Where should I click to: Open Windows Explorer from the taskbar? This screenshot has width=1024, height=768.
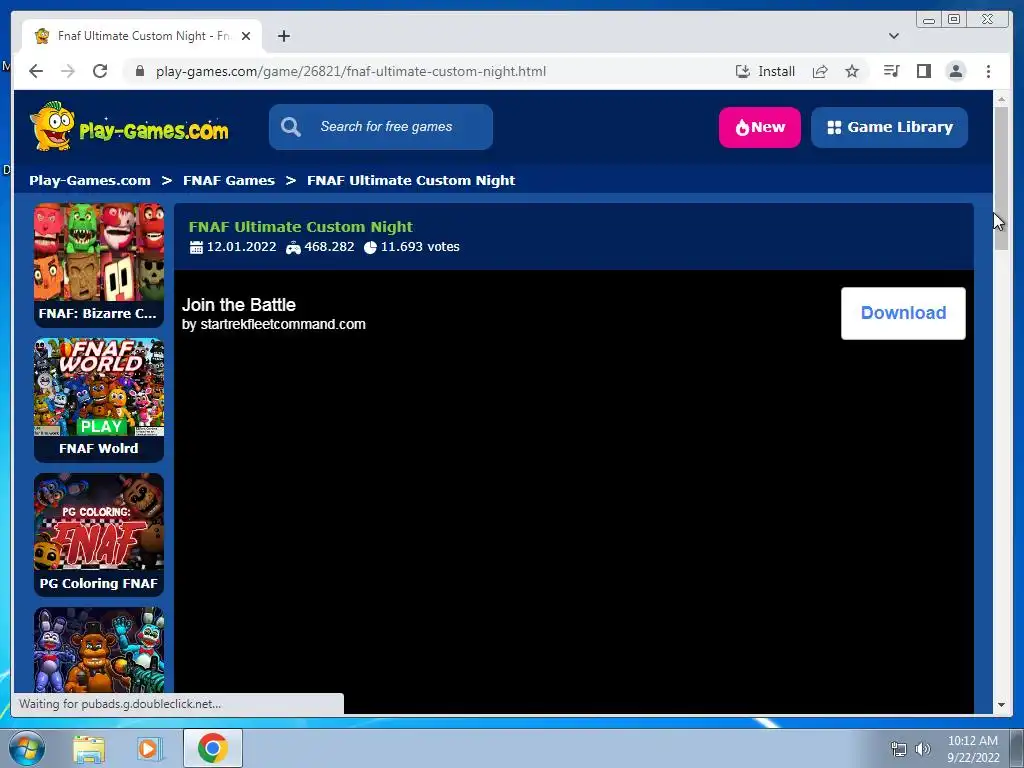[88, 749]
